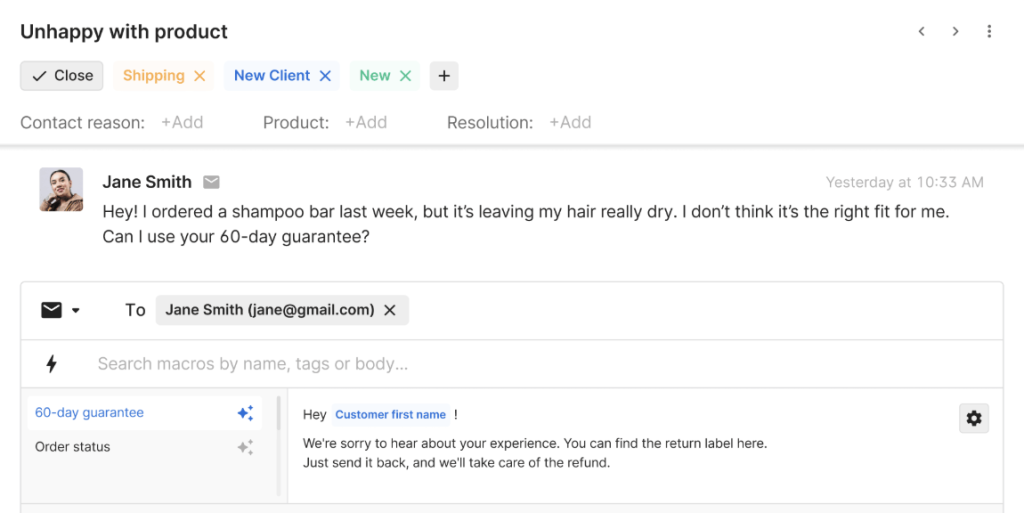Click sparkle icon beside 60-day guarantee macro
Screen dimensions: 1024x513
245,413
